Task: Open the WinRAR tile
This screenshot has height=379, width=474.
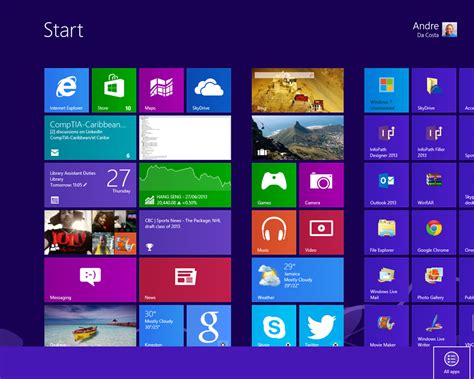Action: 434,185
